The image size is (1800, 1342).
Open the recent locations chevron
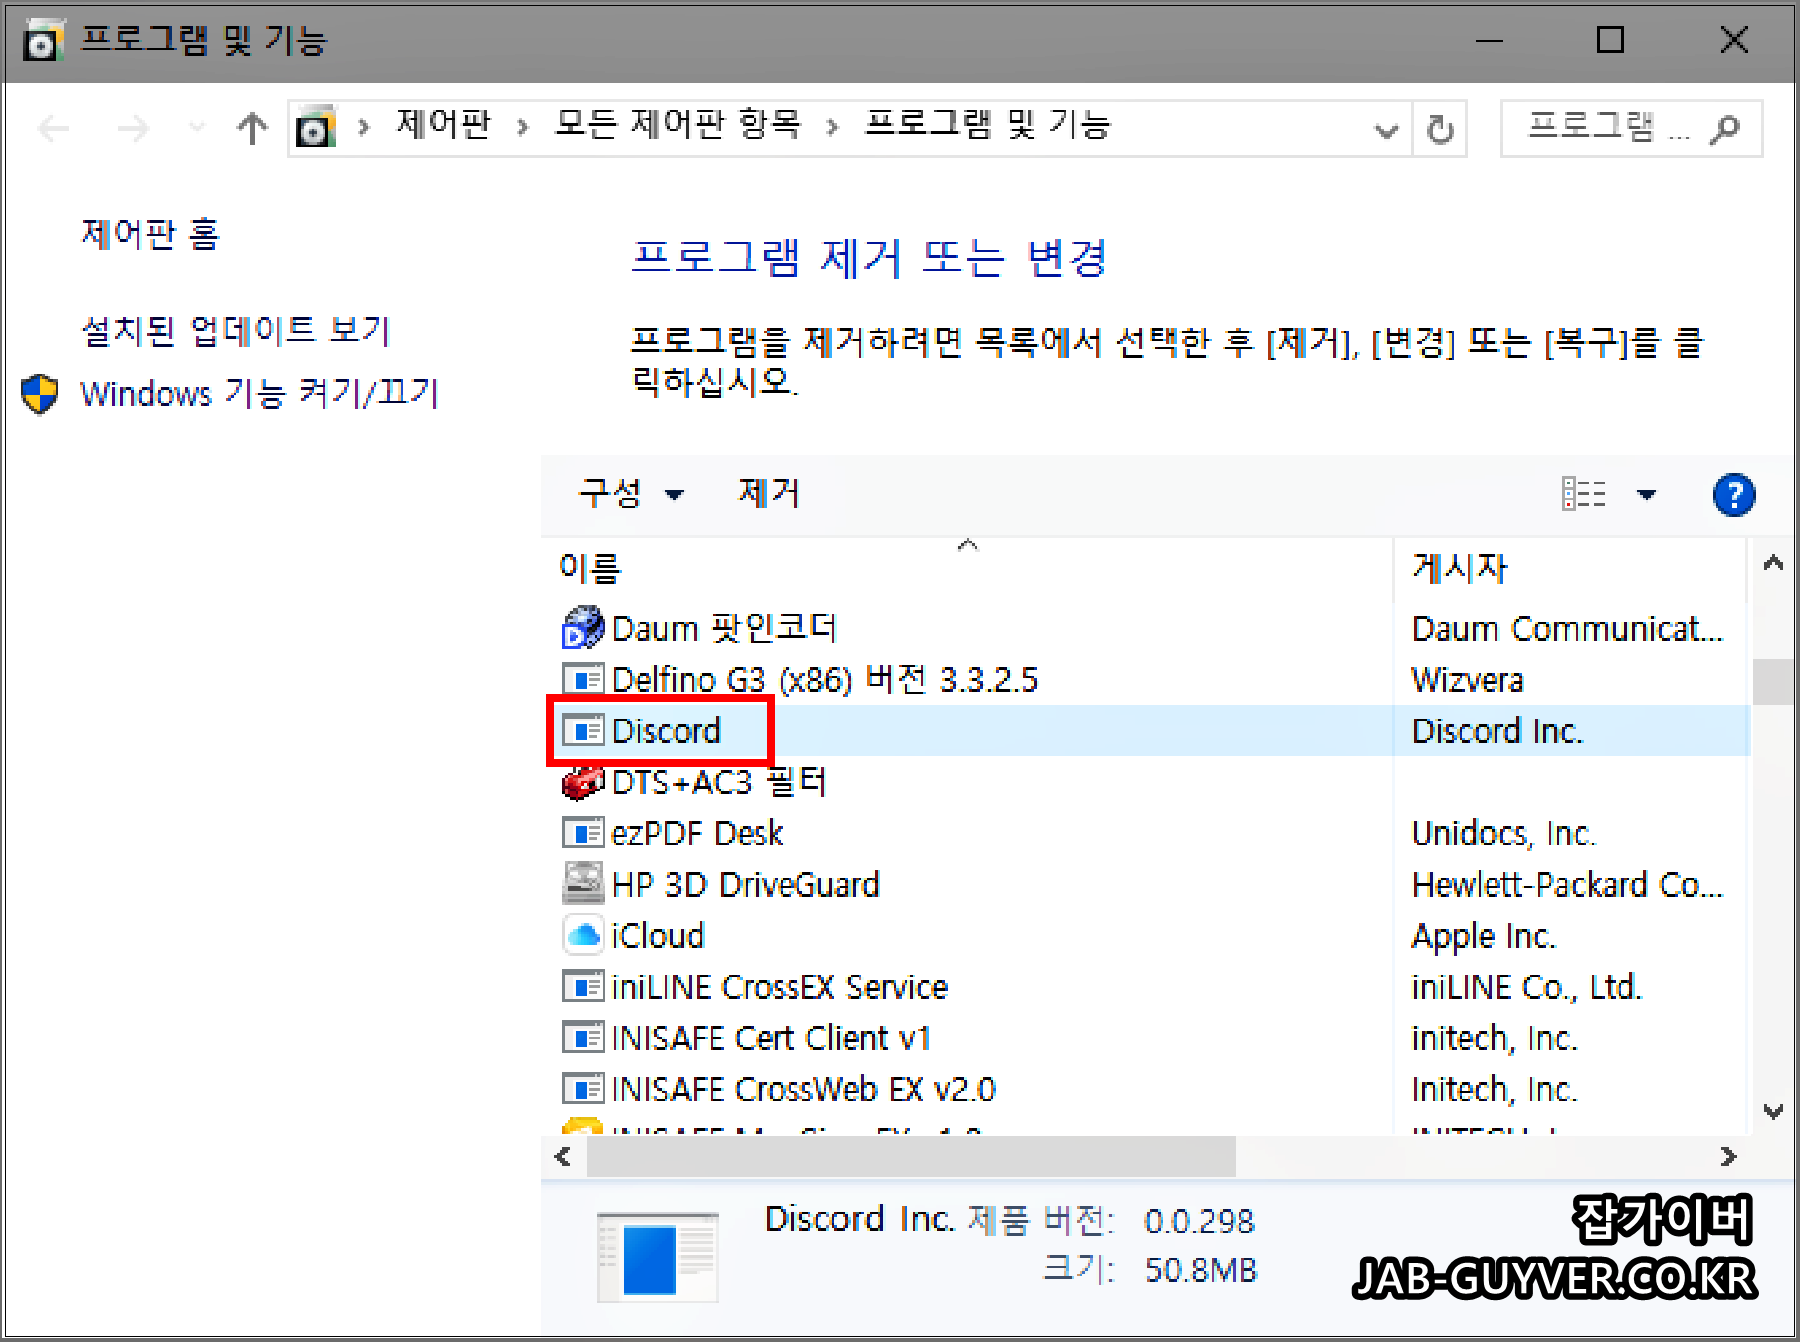coord(196,128)
